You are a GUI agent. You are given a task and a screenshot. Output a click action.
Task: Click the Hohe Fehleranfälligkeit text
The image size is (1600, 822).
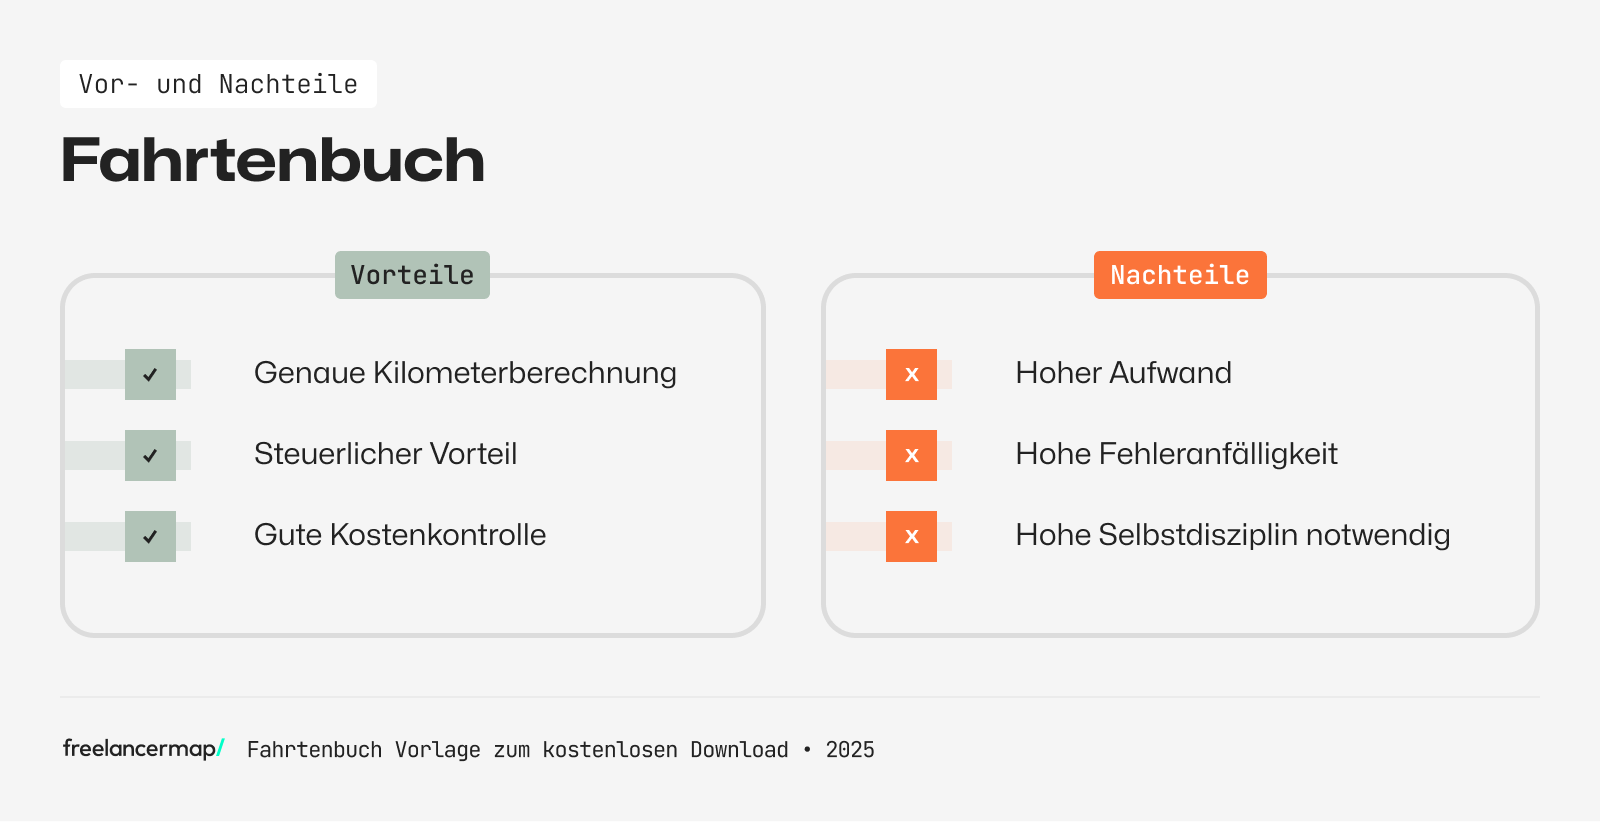1176,454
